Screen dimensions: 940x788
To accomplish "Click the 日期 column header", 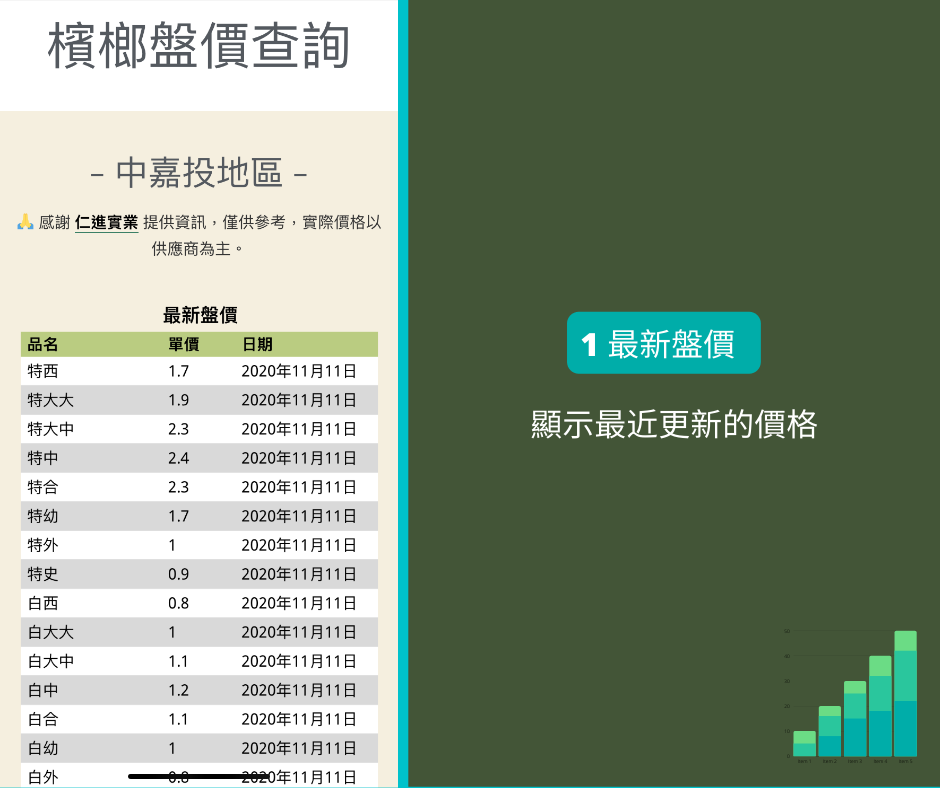I will pos(257,344).
